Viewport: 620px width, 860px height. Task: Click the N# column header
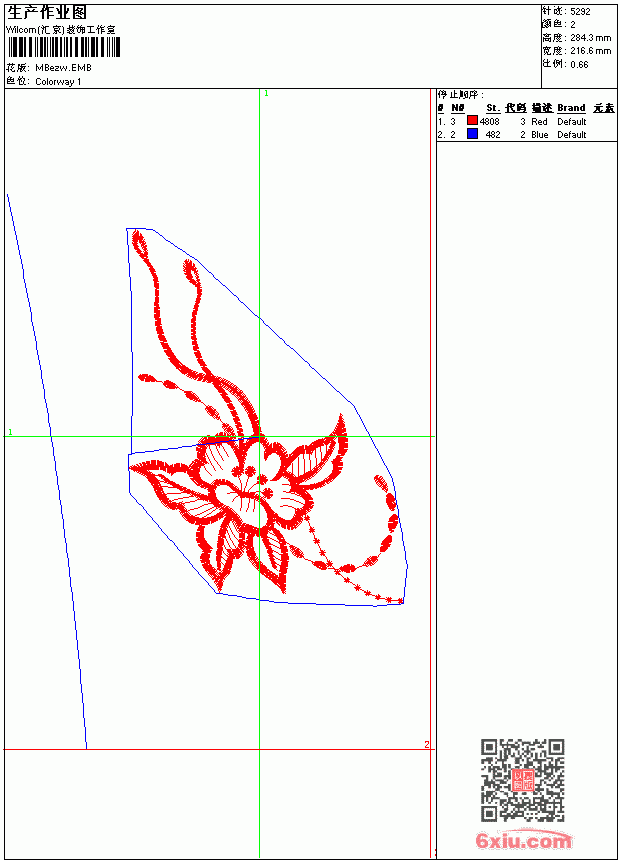[458, 108]
